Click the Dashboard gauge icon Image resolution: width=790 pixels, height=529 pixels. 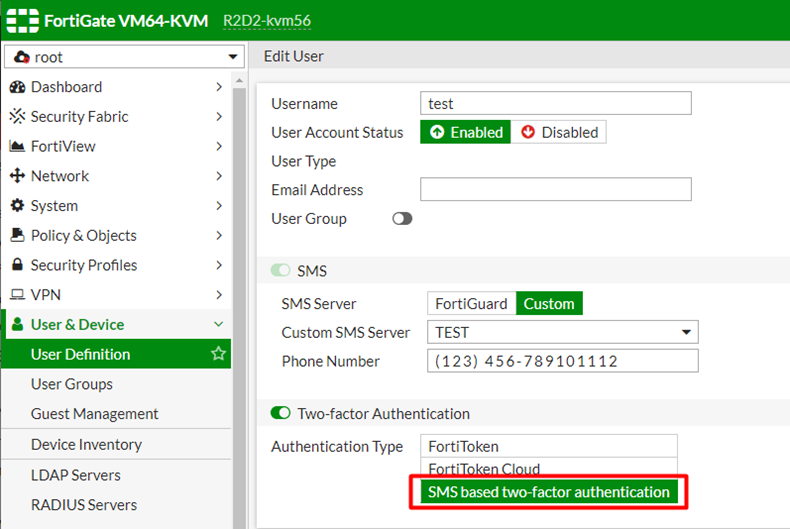pos(17,87)
